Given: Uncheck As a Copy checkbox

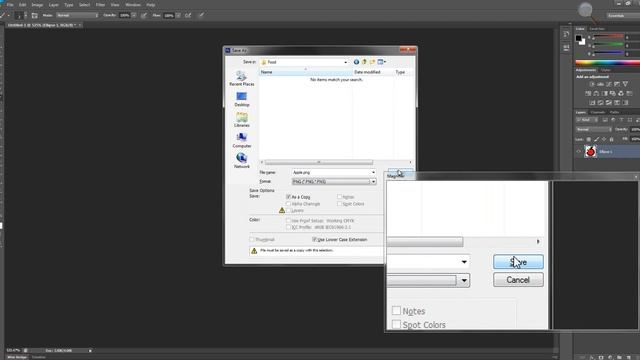Looking at the screenshot, I should click(x=289, y=197).
